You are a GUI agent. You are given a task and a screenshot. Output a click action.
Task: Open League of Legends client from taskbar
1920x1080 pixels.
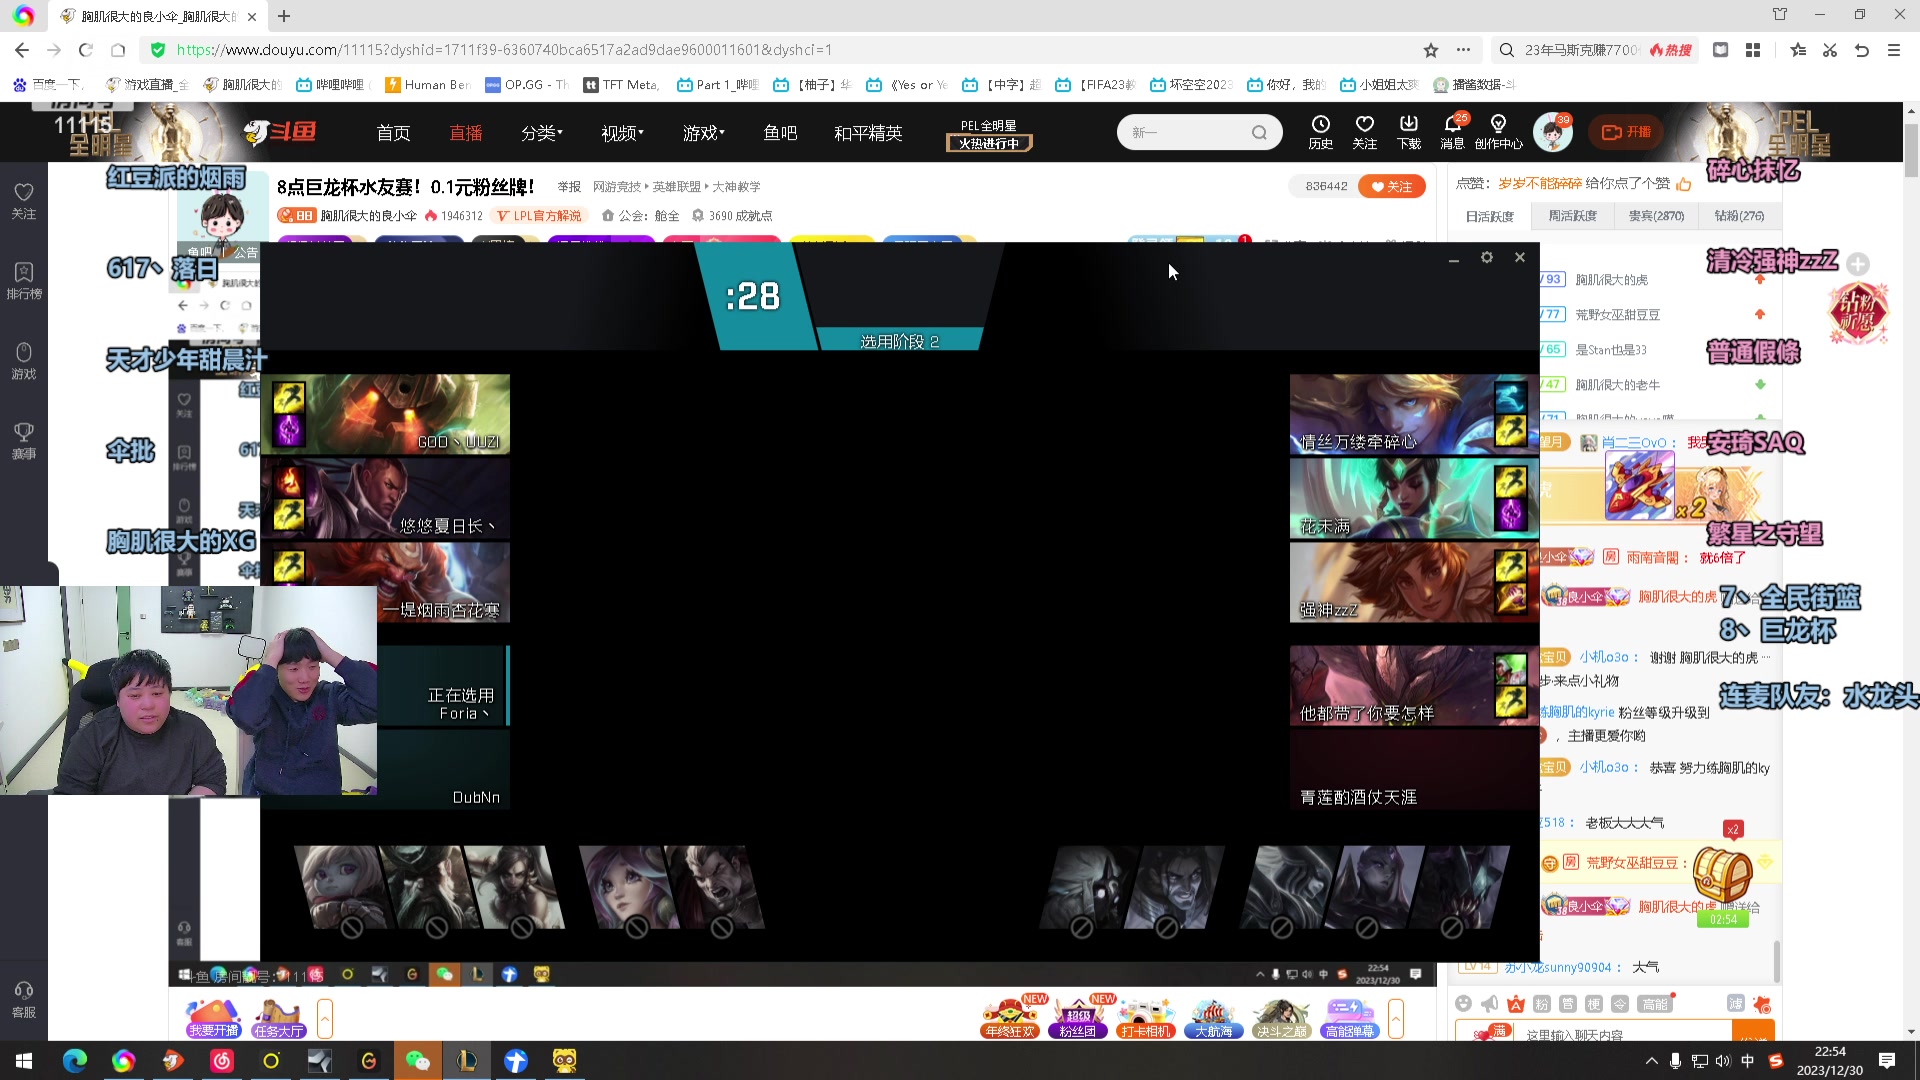point(467,1061)
